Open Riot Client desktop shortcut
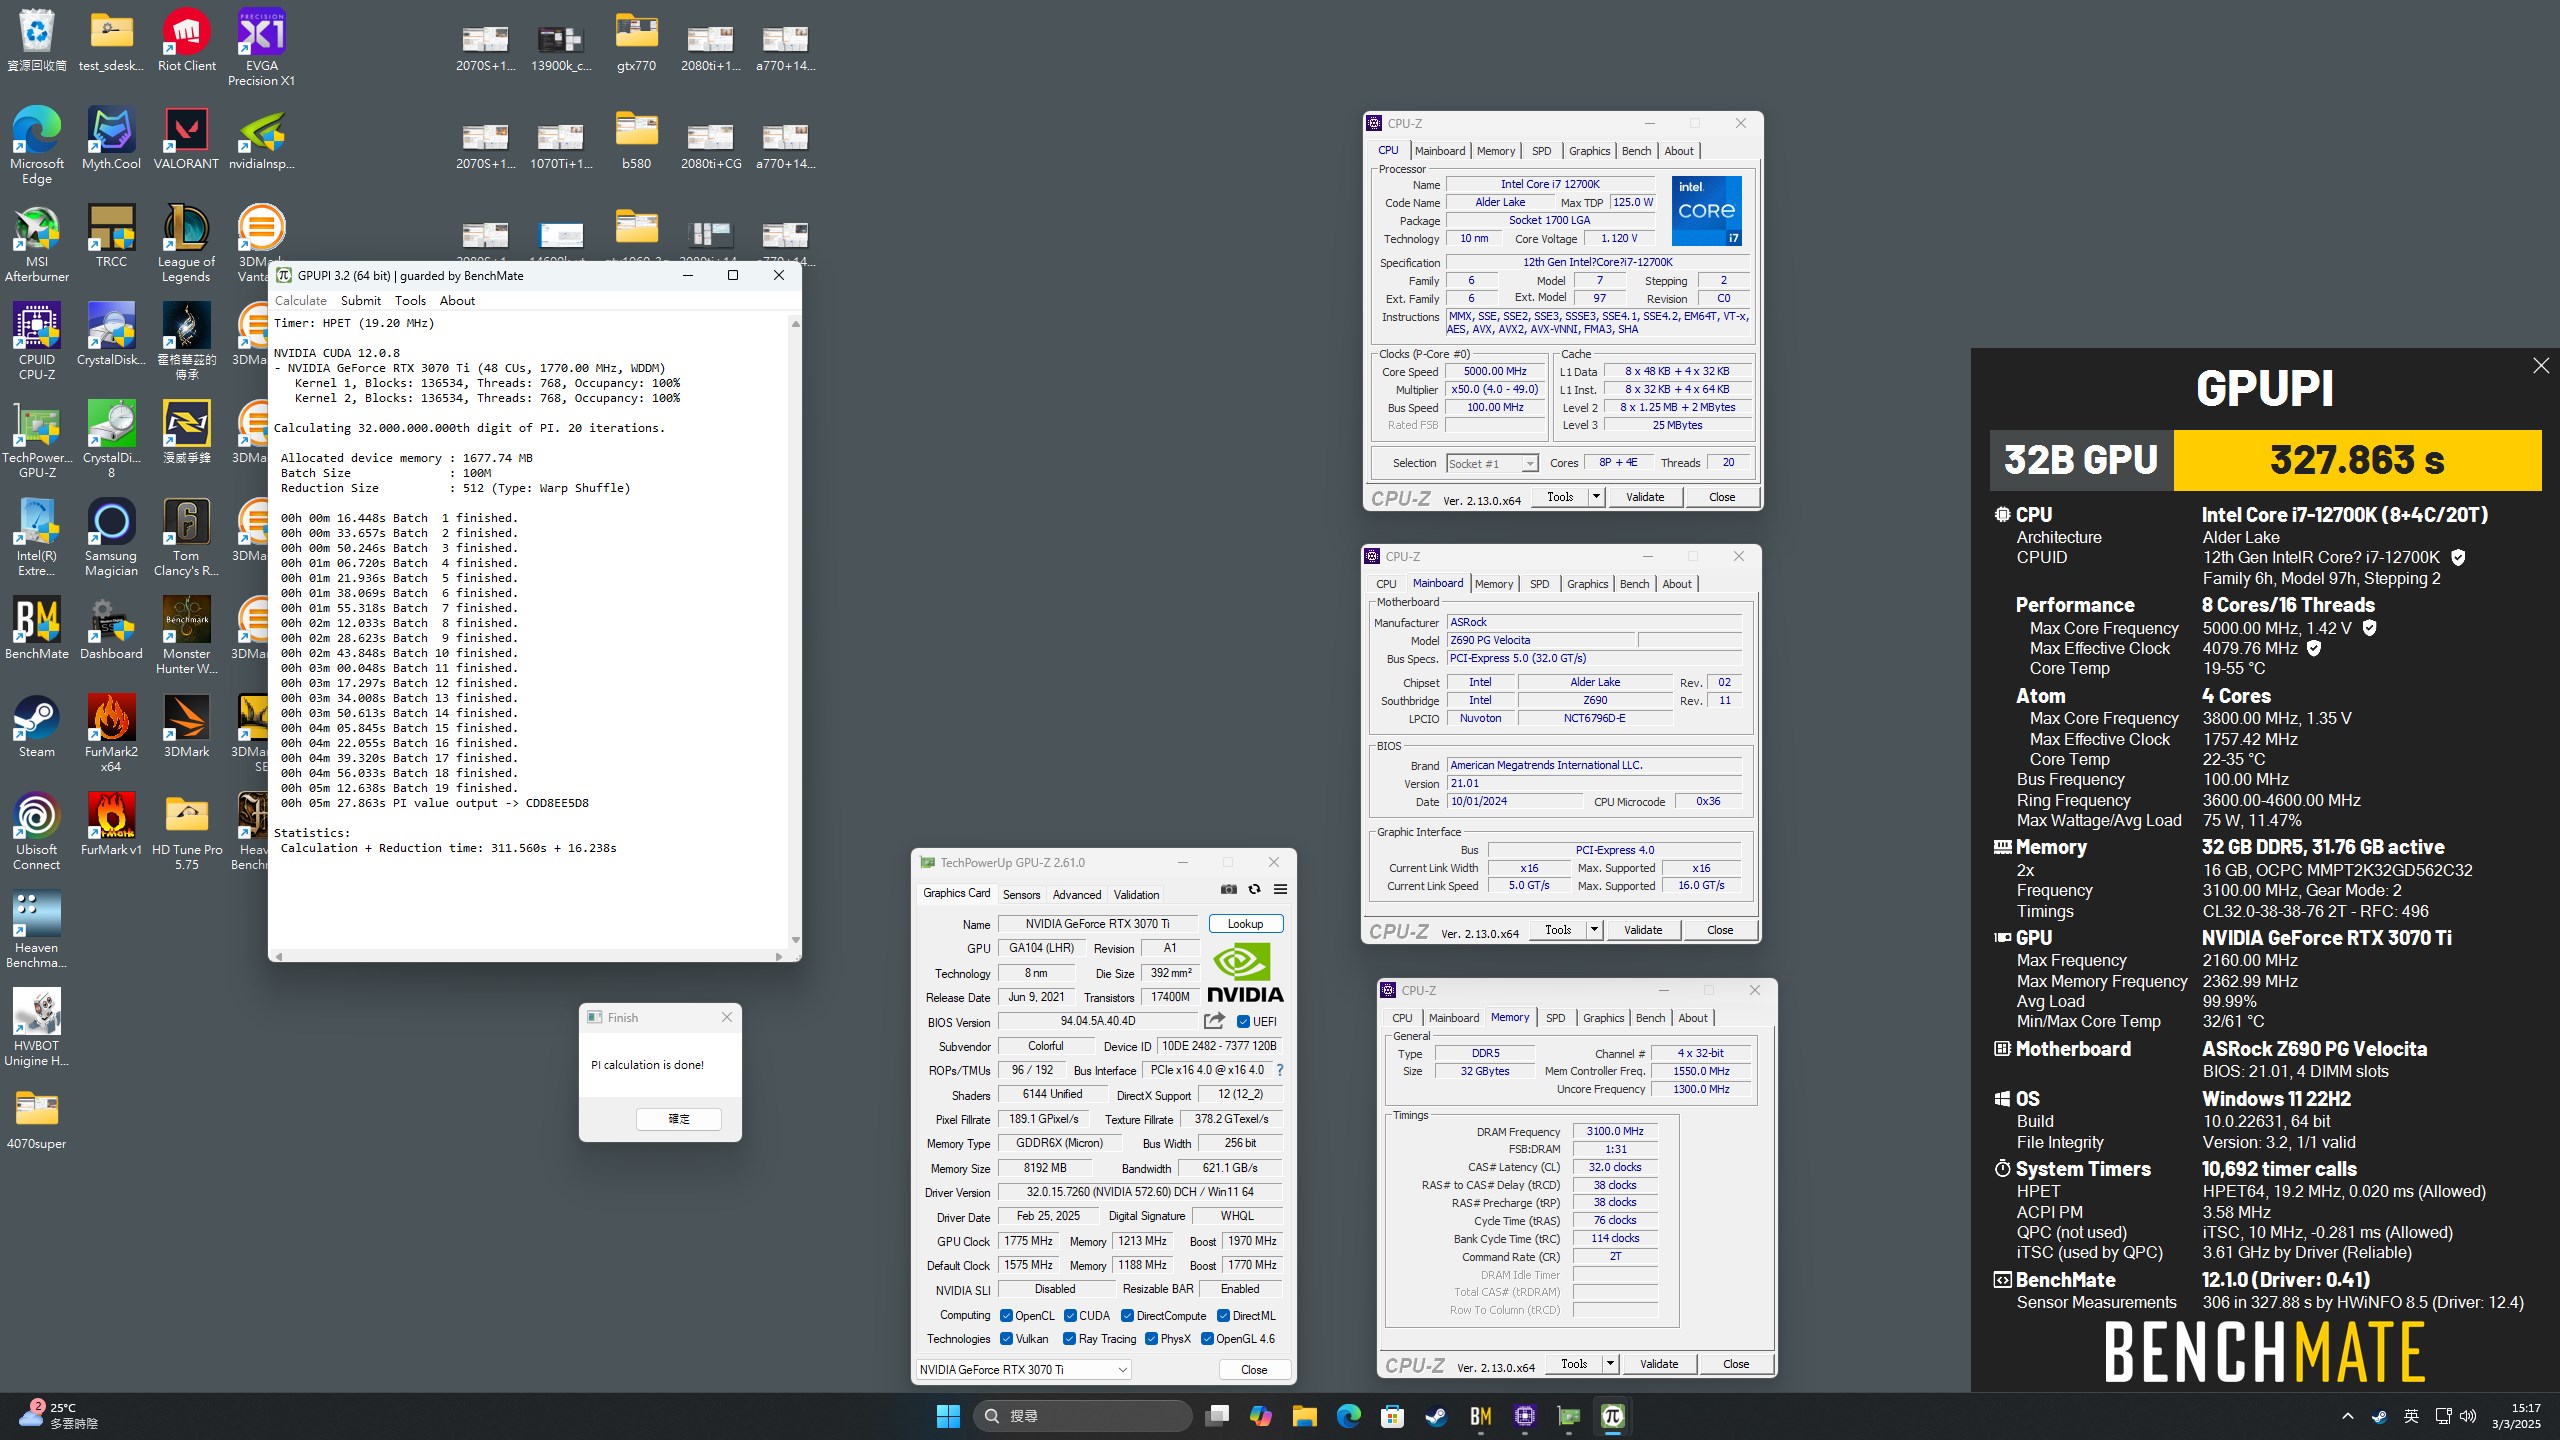 pyautogui.click(x=186, y=40)
